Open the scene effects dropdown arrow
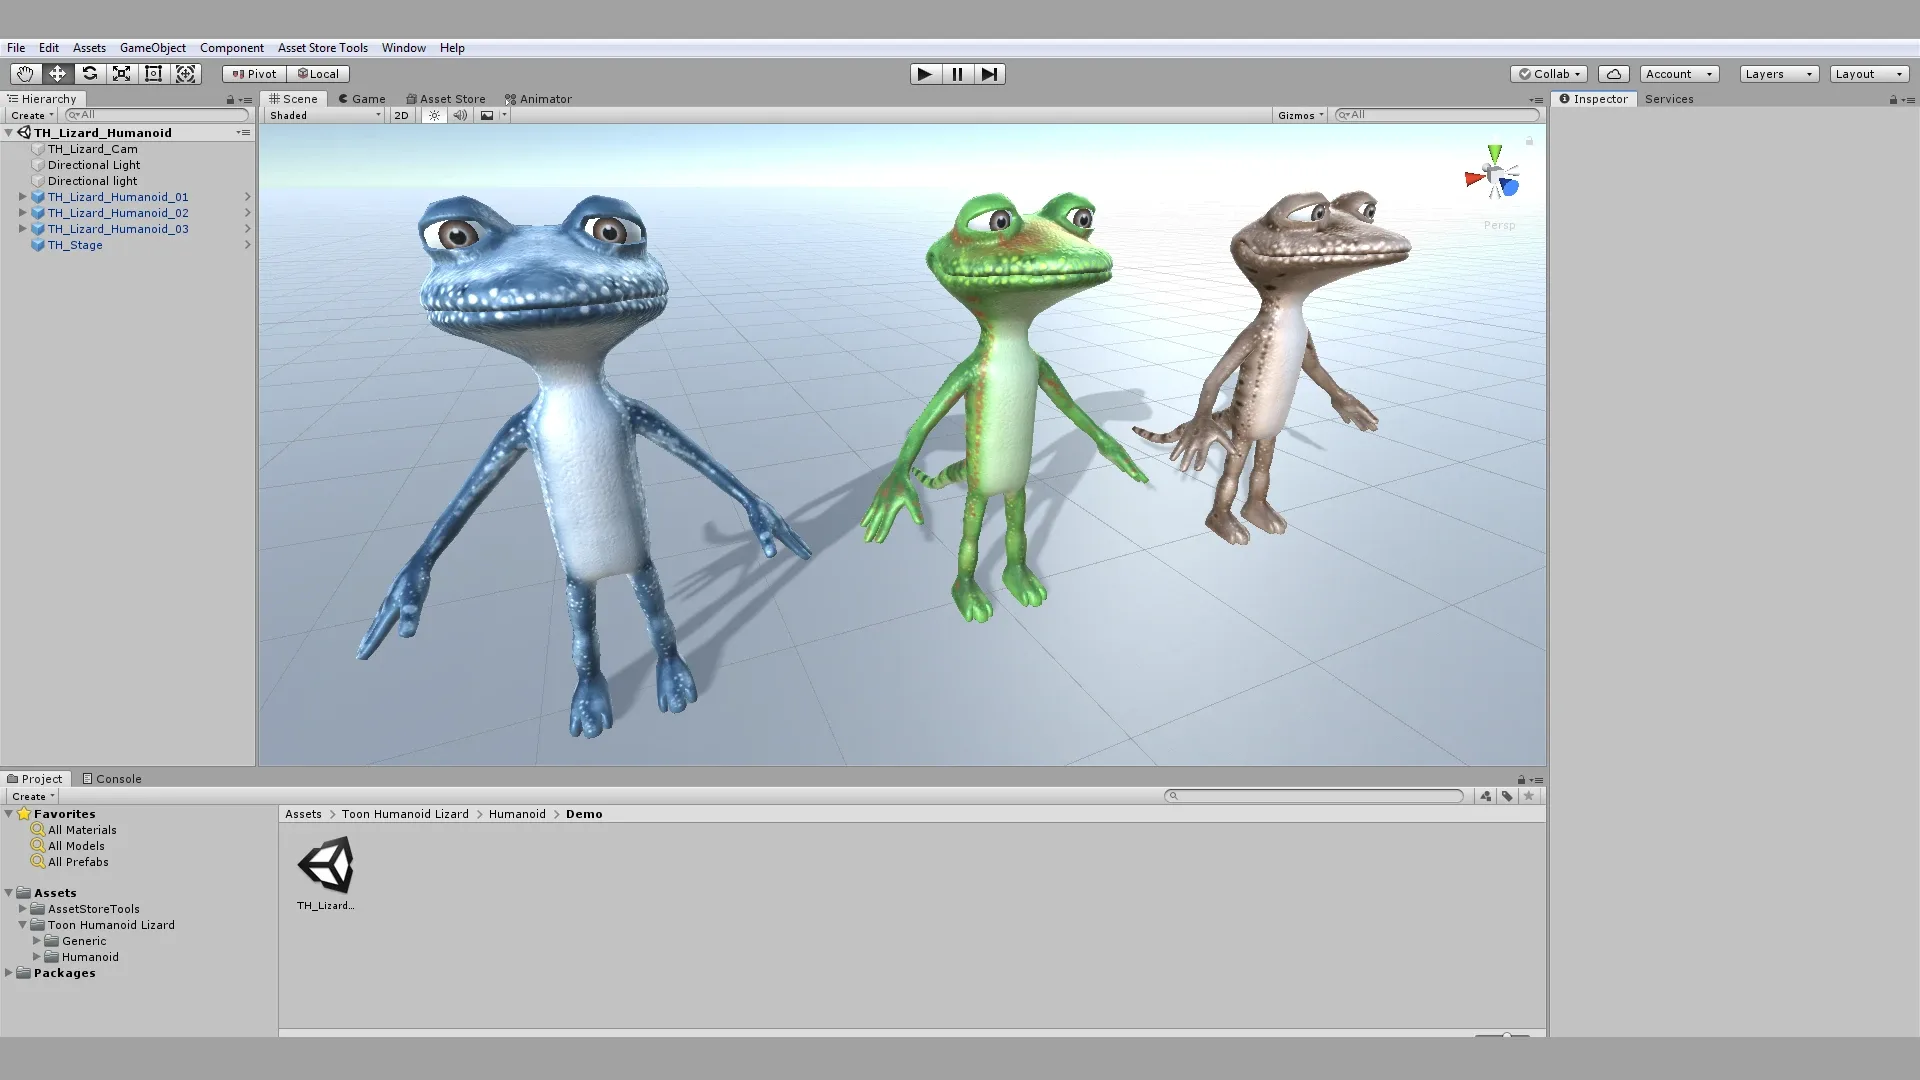Viewport: 1920px width, 1080px height. [504, 115]
